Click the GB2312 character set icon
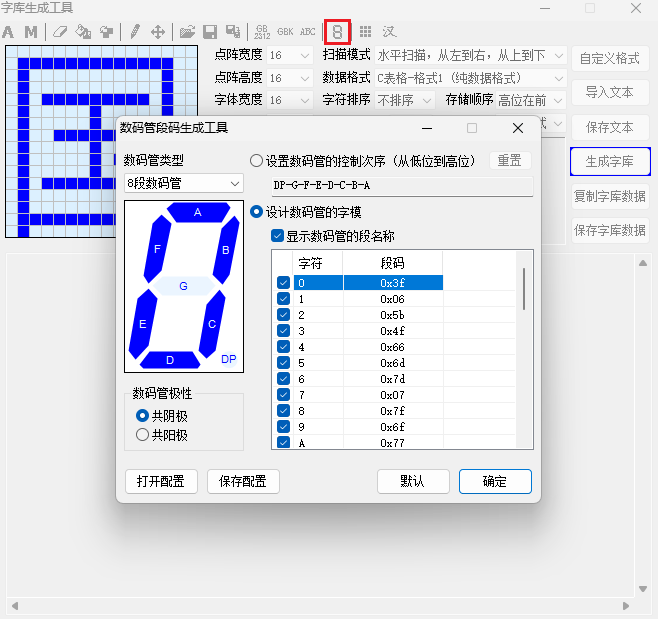Viewport: 658px width, 619px height. tap(262, 32)
